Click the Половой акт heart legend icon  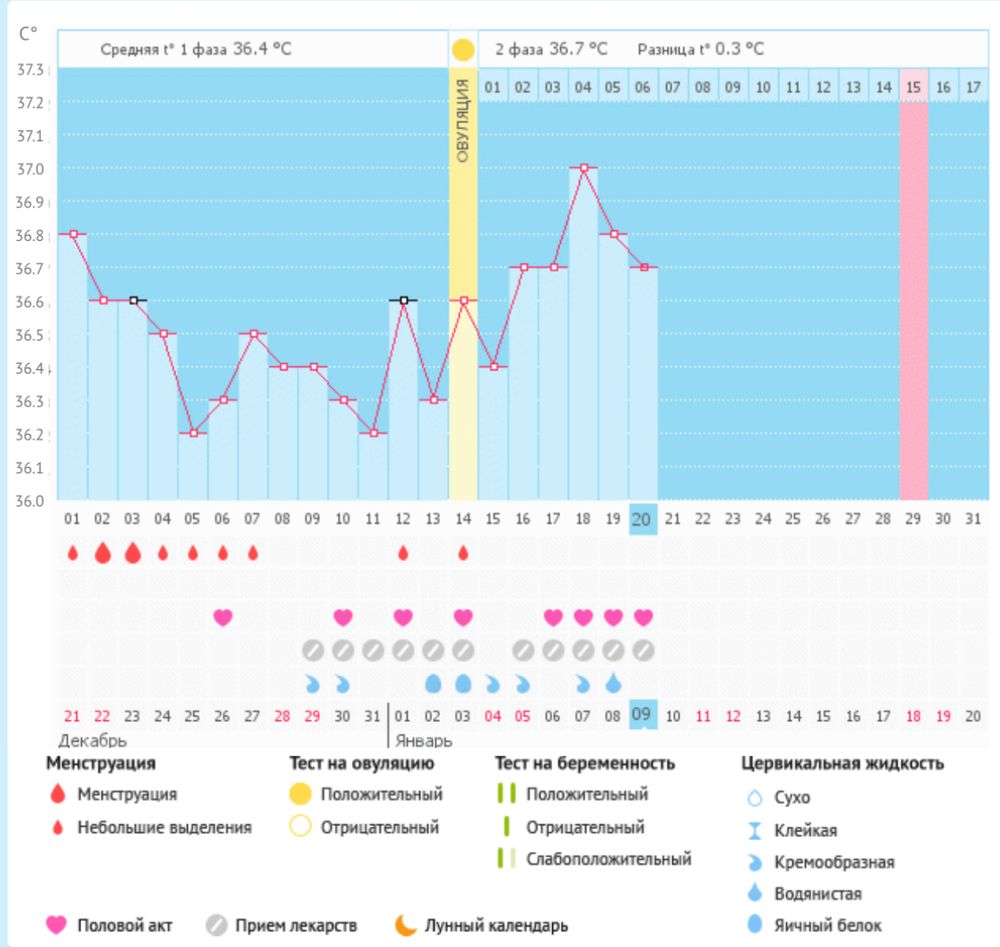click(x=56, y=925)
